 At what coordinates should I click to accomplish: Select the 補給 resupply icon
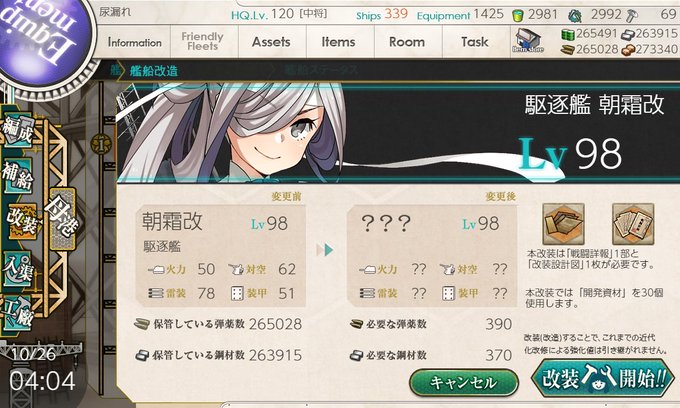pos(17,175)
